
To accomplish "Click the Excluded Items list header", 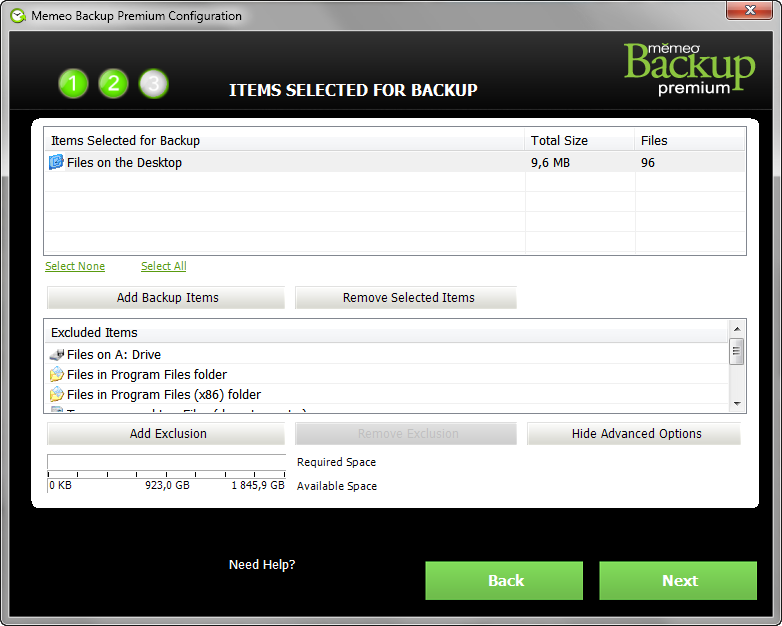I will 387,332.
